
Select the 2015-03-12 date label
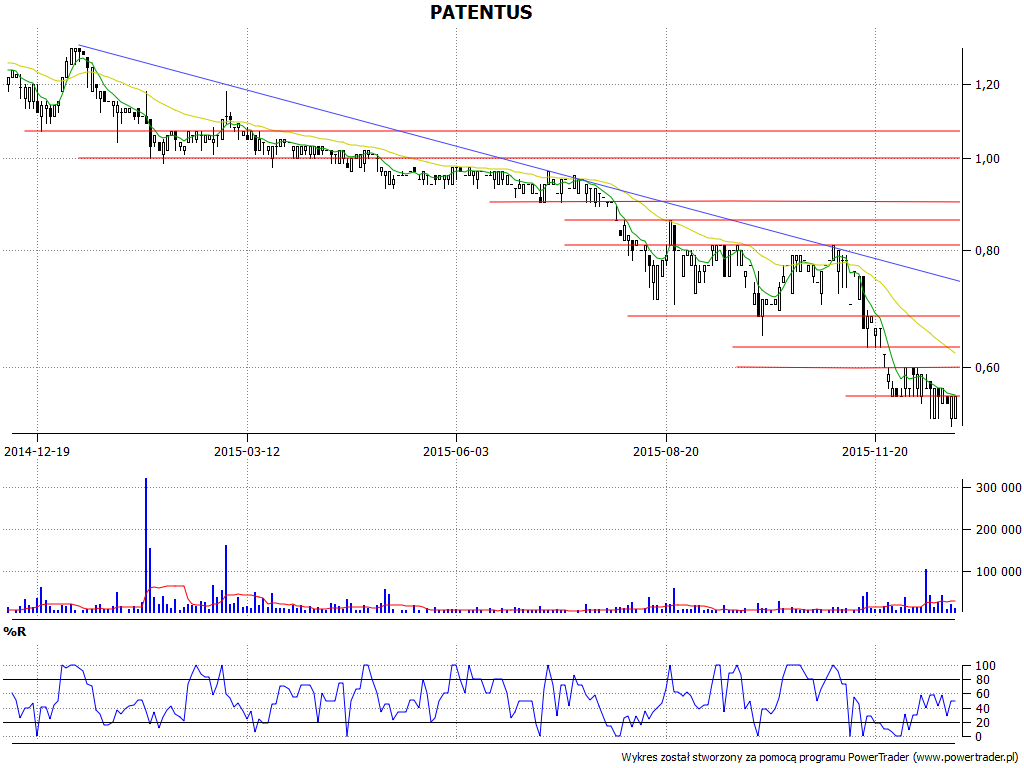(x=247, y=451)
